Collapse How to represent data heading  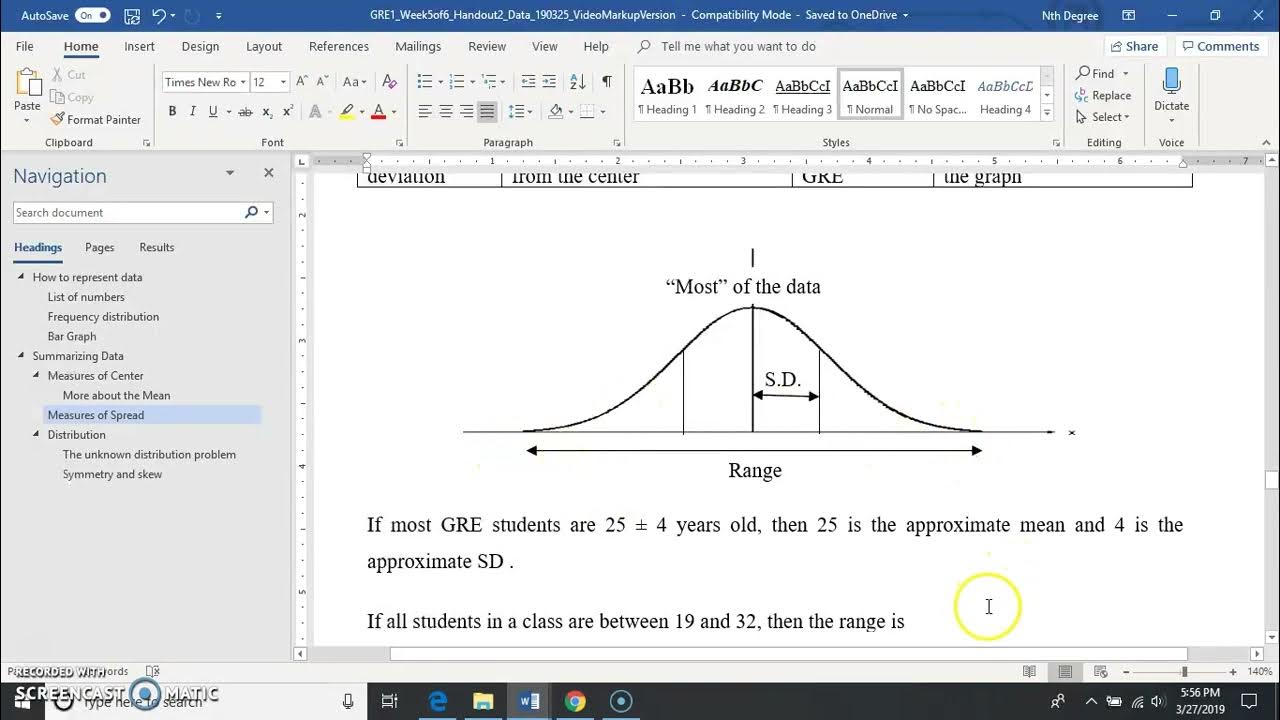tap(21, 277)
